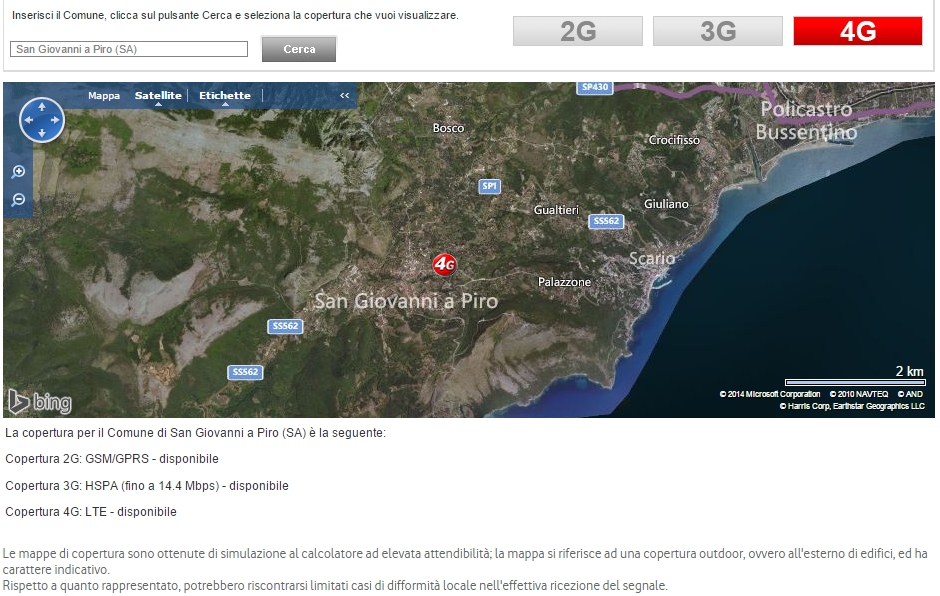The height and width of the screenshot is (596, 940).
Task: Click the Comune search input field
Action: pos(129,49)
